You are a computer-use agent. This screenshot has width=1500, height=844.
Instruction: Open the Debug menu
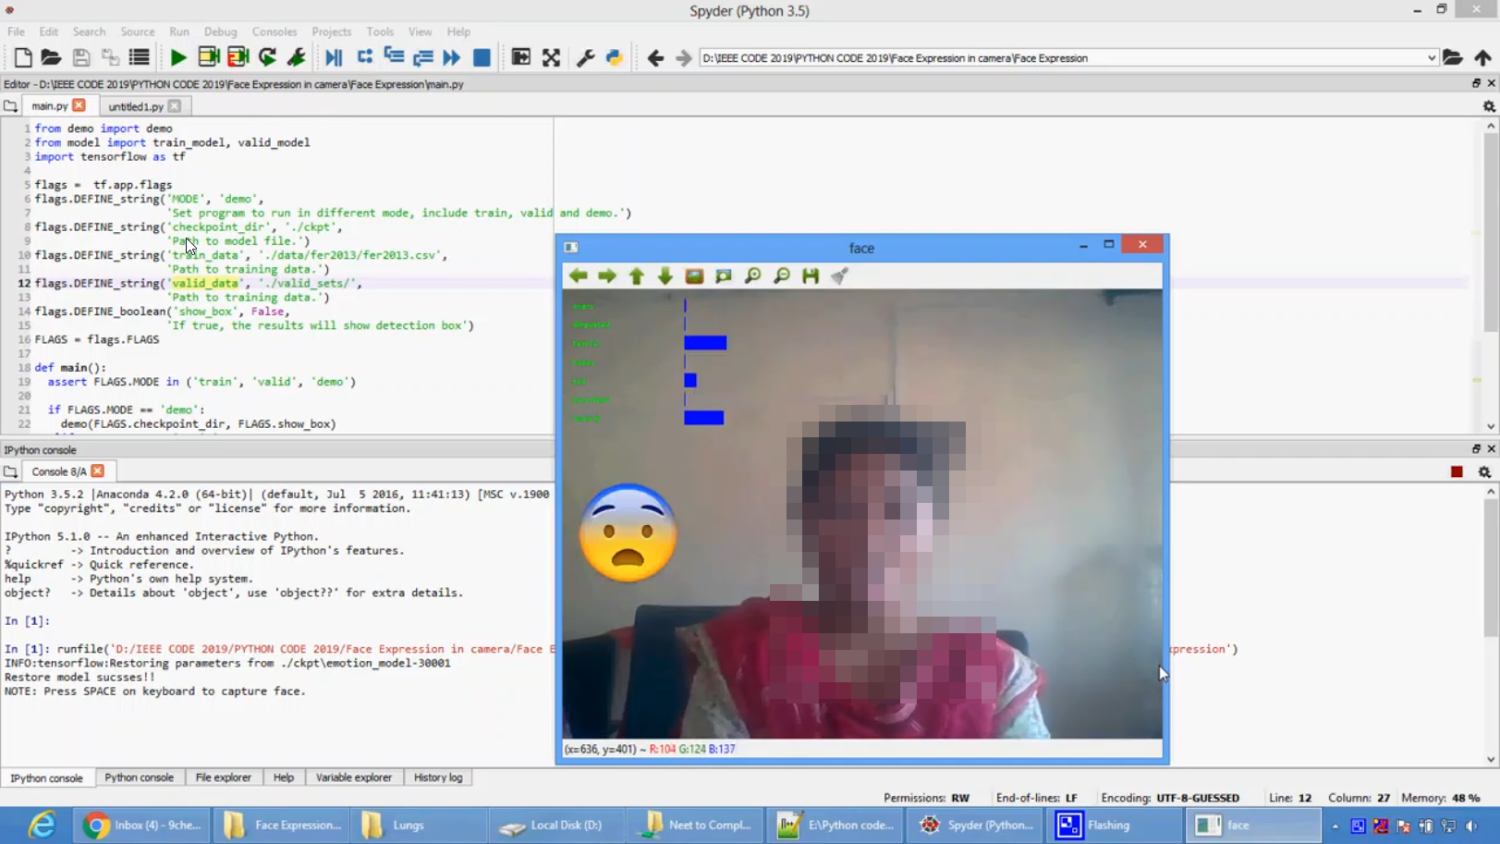point(220,31)
